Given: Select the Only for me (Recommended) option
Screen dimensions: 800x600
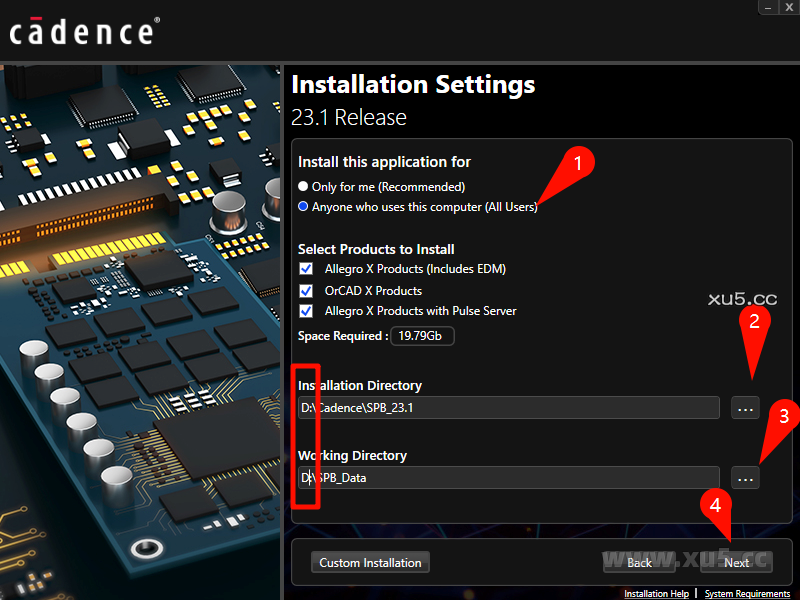Looking at the screenshot, I should point(302,186).
